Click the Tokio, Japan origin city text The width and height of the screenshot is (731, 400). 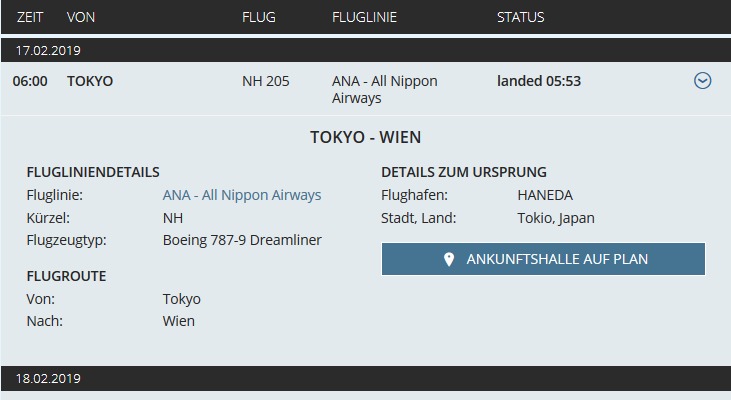556,218
